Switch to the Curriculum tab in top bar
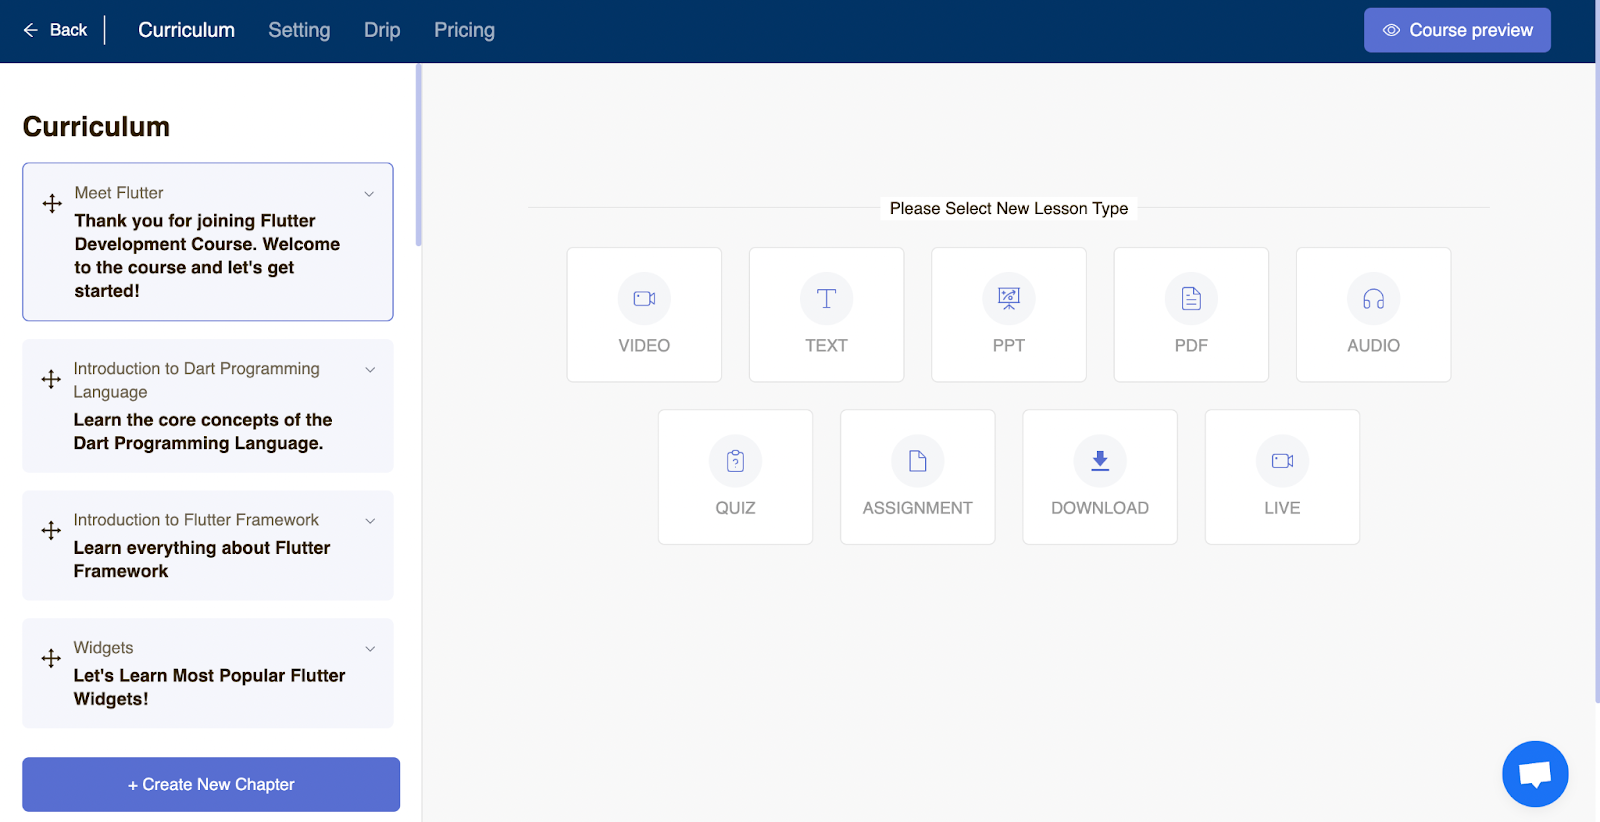The image size is (1600, 822). click(x=187, y=30)
